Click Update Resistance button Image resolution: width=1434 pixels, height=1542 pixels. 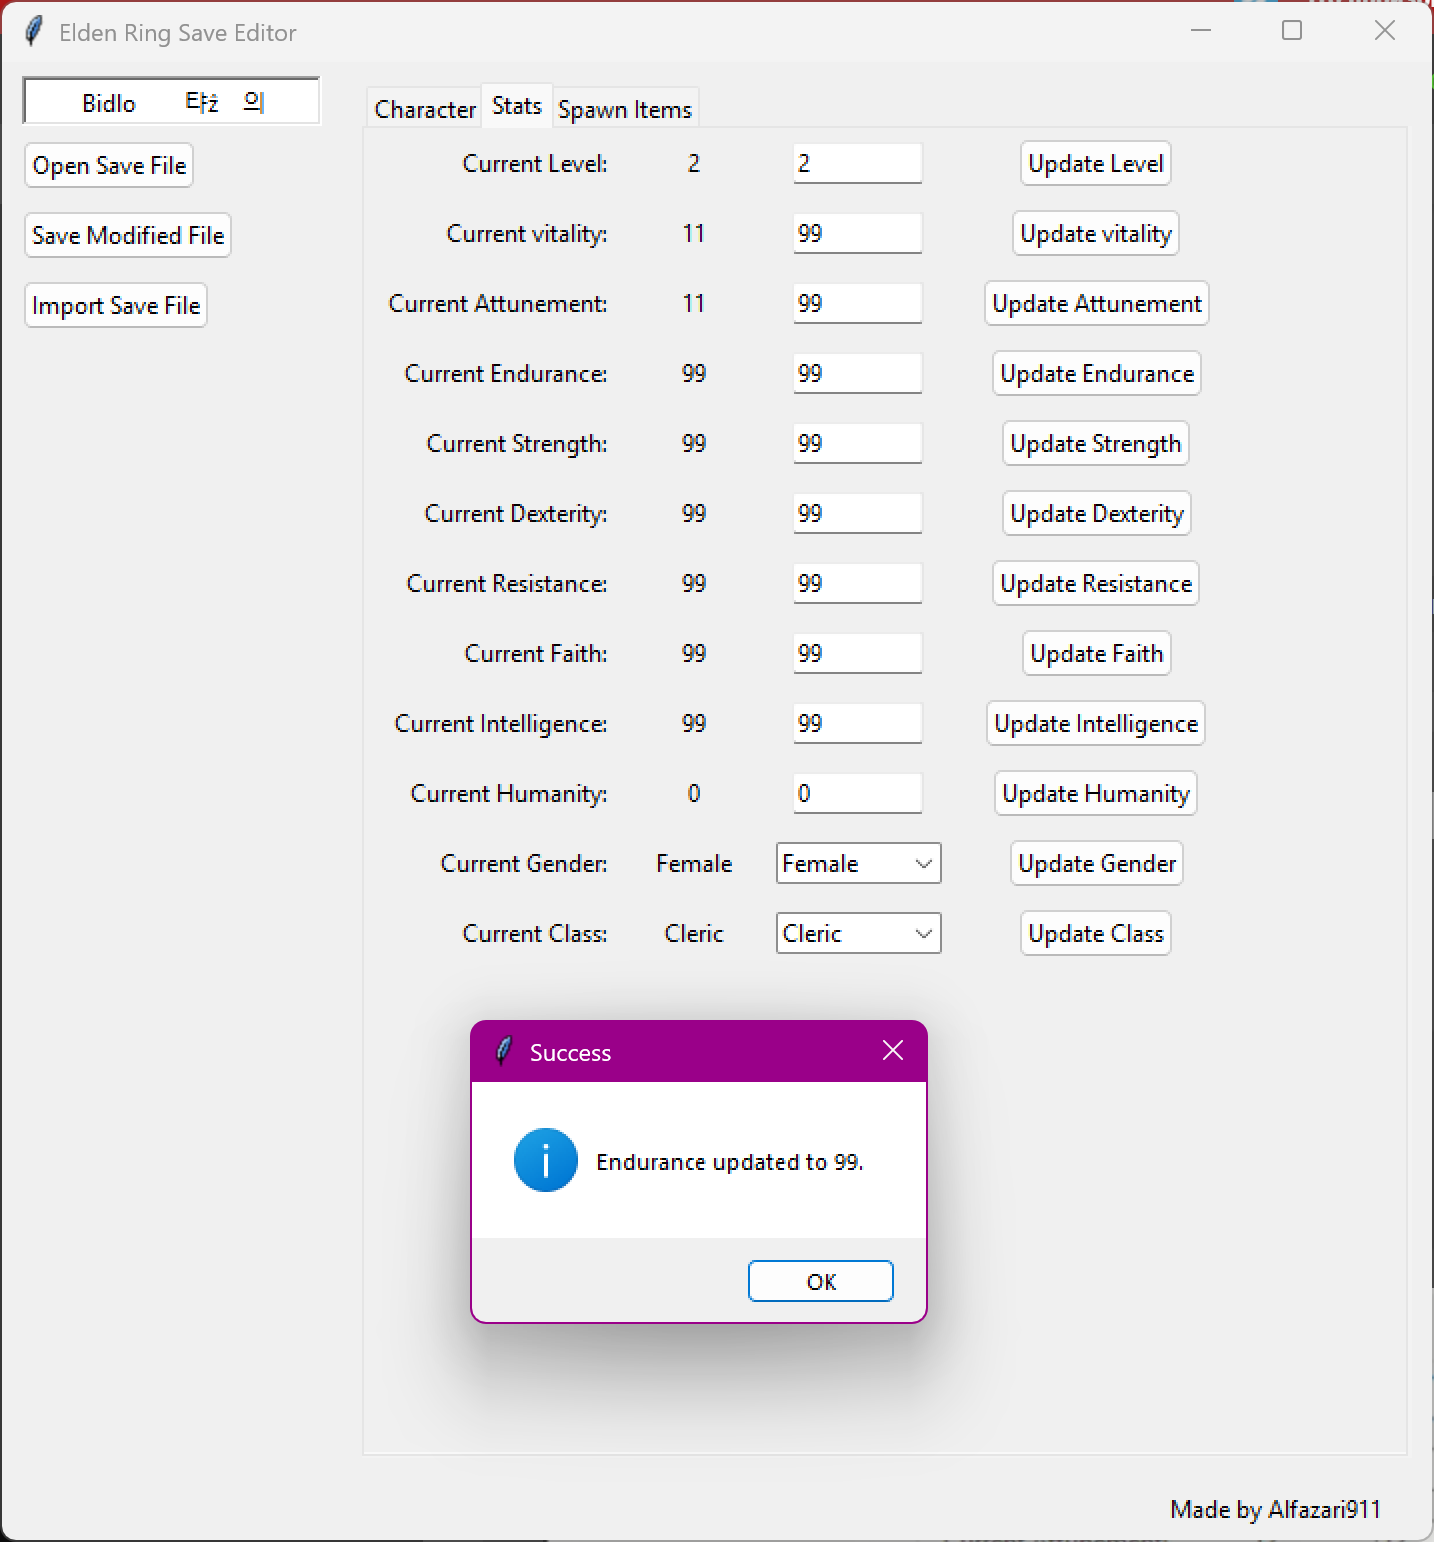(1096, 584)
